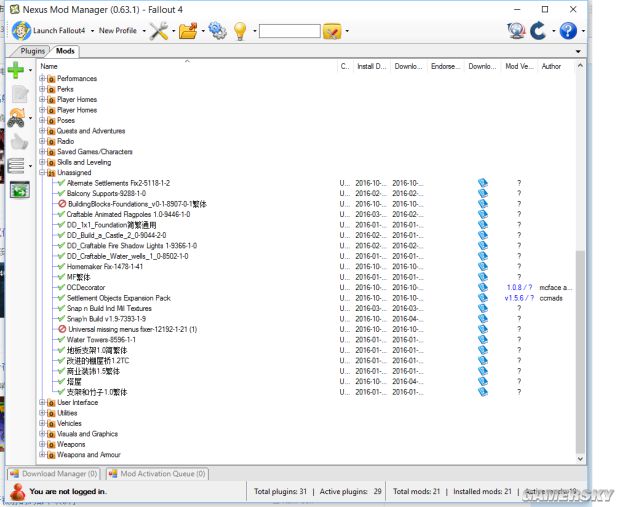Click the open folders icon in toolbar

click(x=188, y=31)
